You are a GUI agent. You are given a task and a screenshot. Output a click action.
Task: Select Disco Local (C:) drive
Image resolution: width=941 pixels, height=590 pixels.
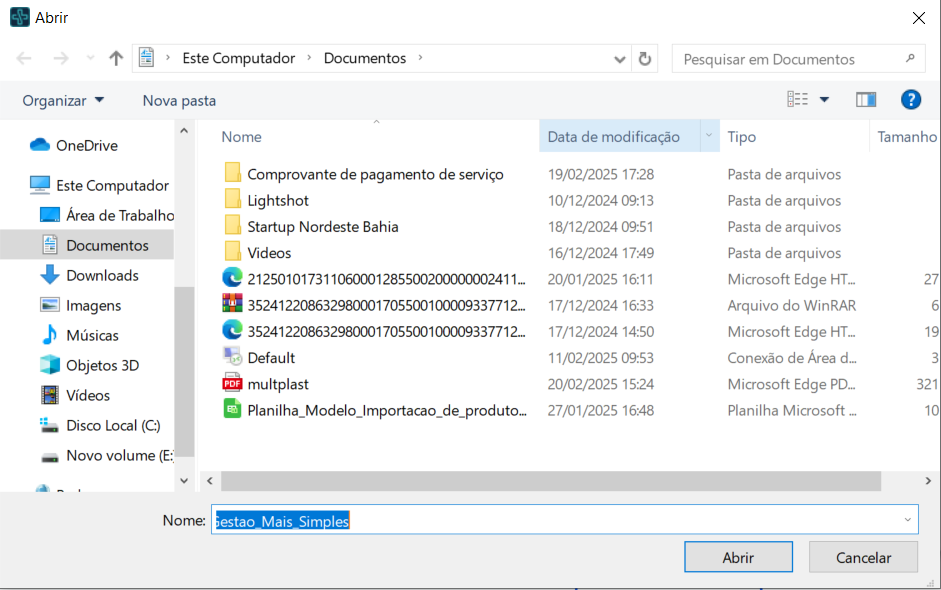click(x=112, y=426)
